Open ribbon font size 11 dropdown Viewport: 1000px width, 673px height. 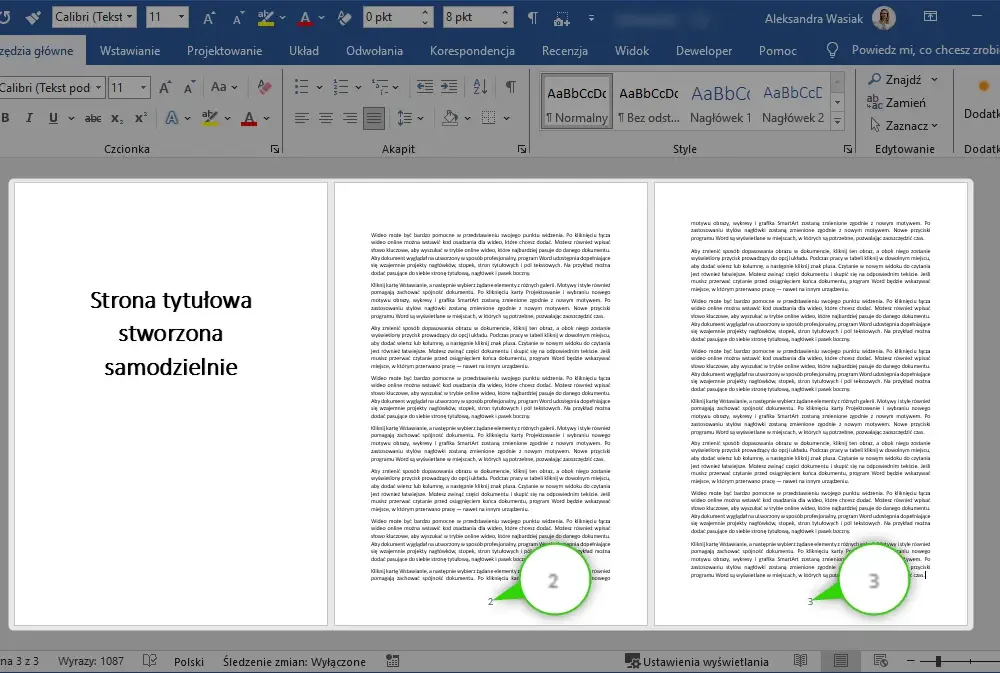click(x=143, y=88)
